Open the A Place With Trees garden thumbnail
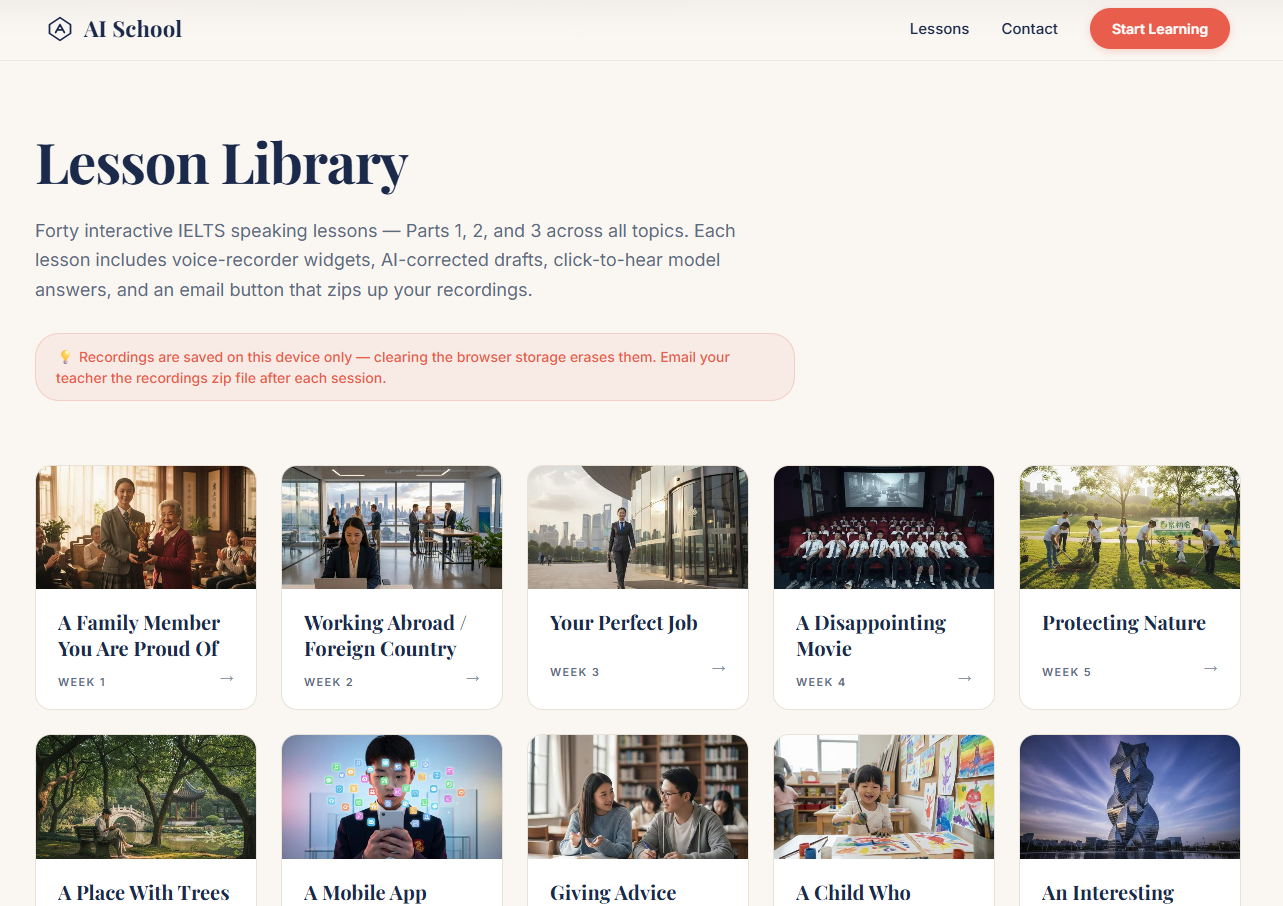Viewport: 1283px width, 906px height. pyautogui.click(x=146, y=797)
